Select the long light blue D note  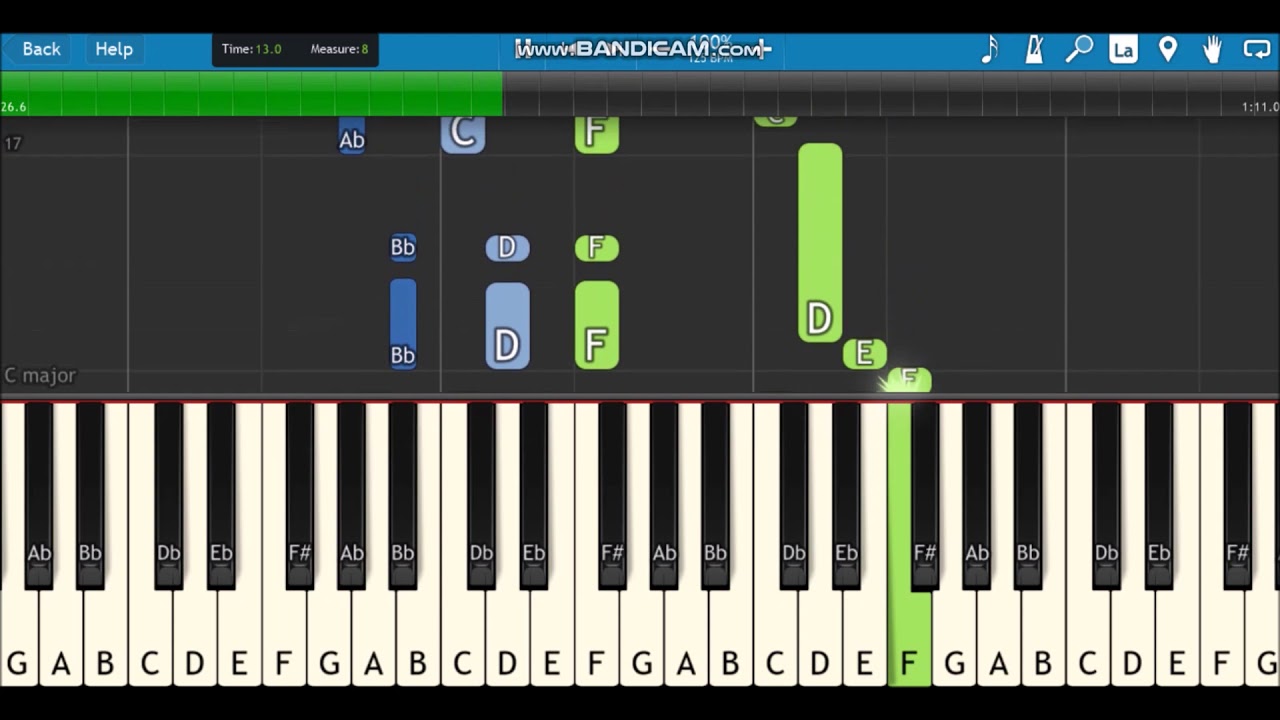(x=507, y=326)
